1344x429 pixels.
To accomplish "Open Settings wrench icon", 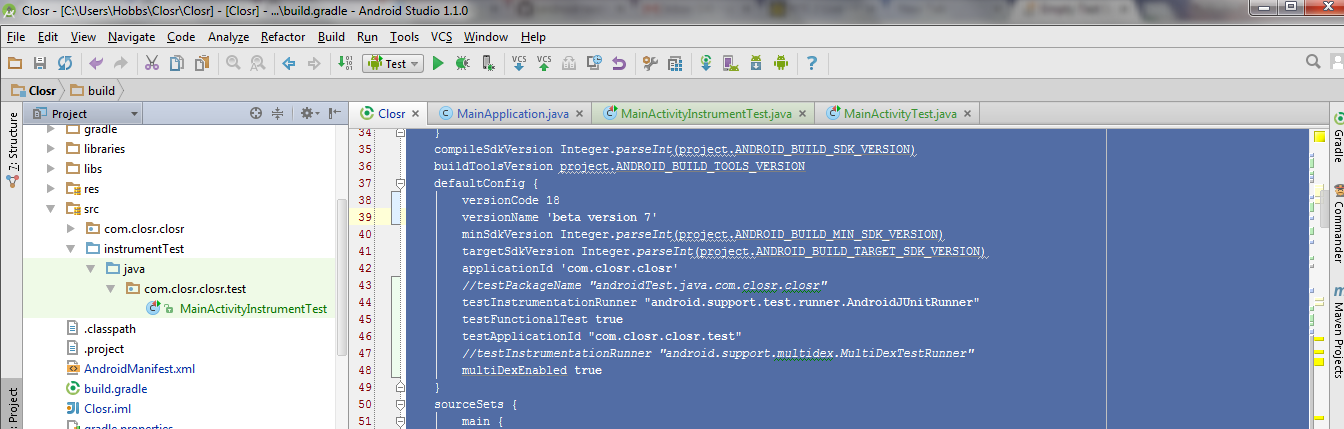I will pos(650,63).
